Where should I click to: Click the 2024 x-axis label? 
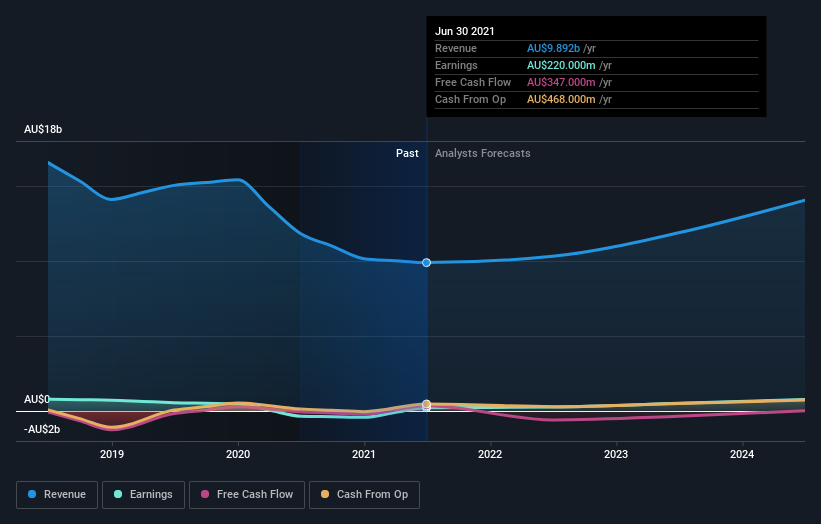(742, 454)
